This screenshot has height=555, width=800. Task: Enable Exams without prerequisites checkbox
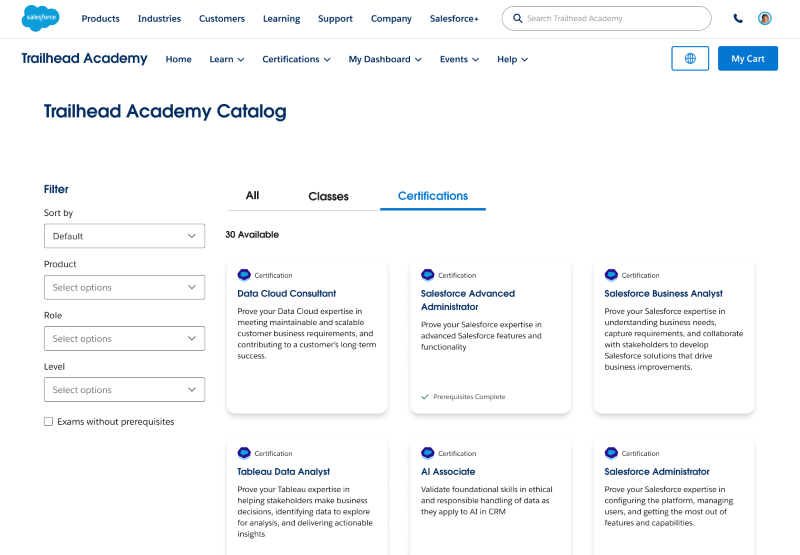pos(49,422)
